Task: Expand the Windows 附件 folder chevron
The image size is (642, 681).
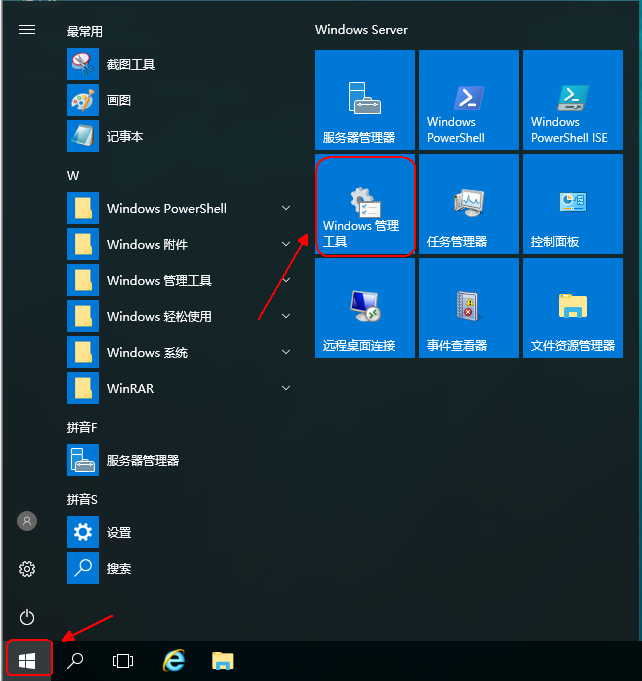Action: [286, 244]
